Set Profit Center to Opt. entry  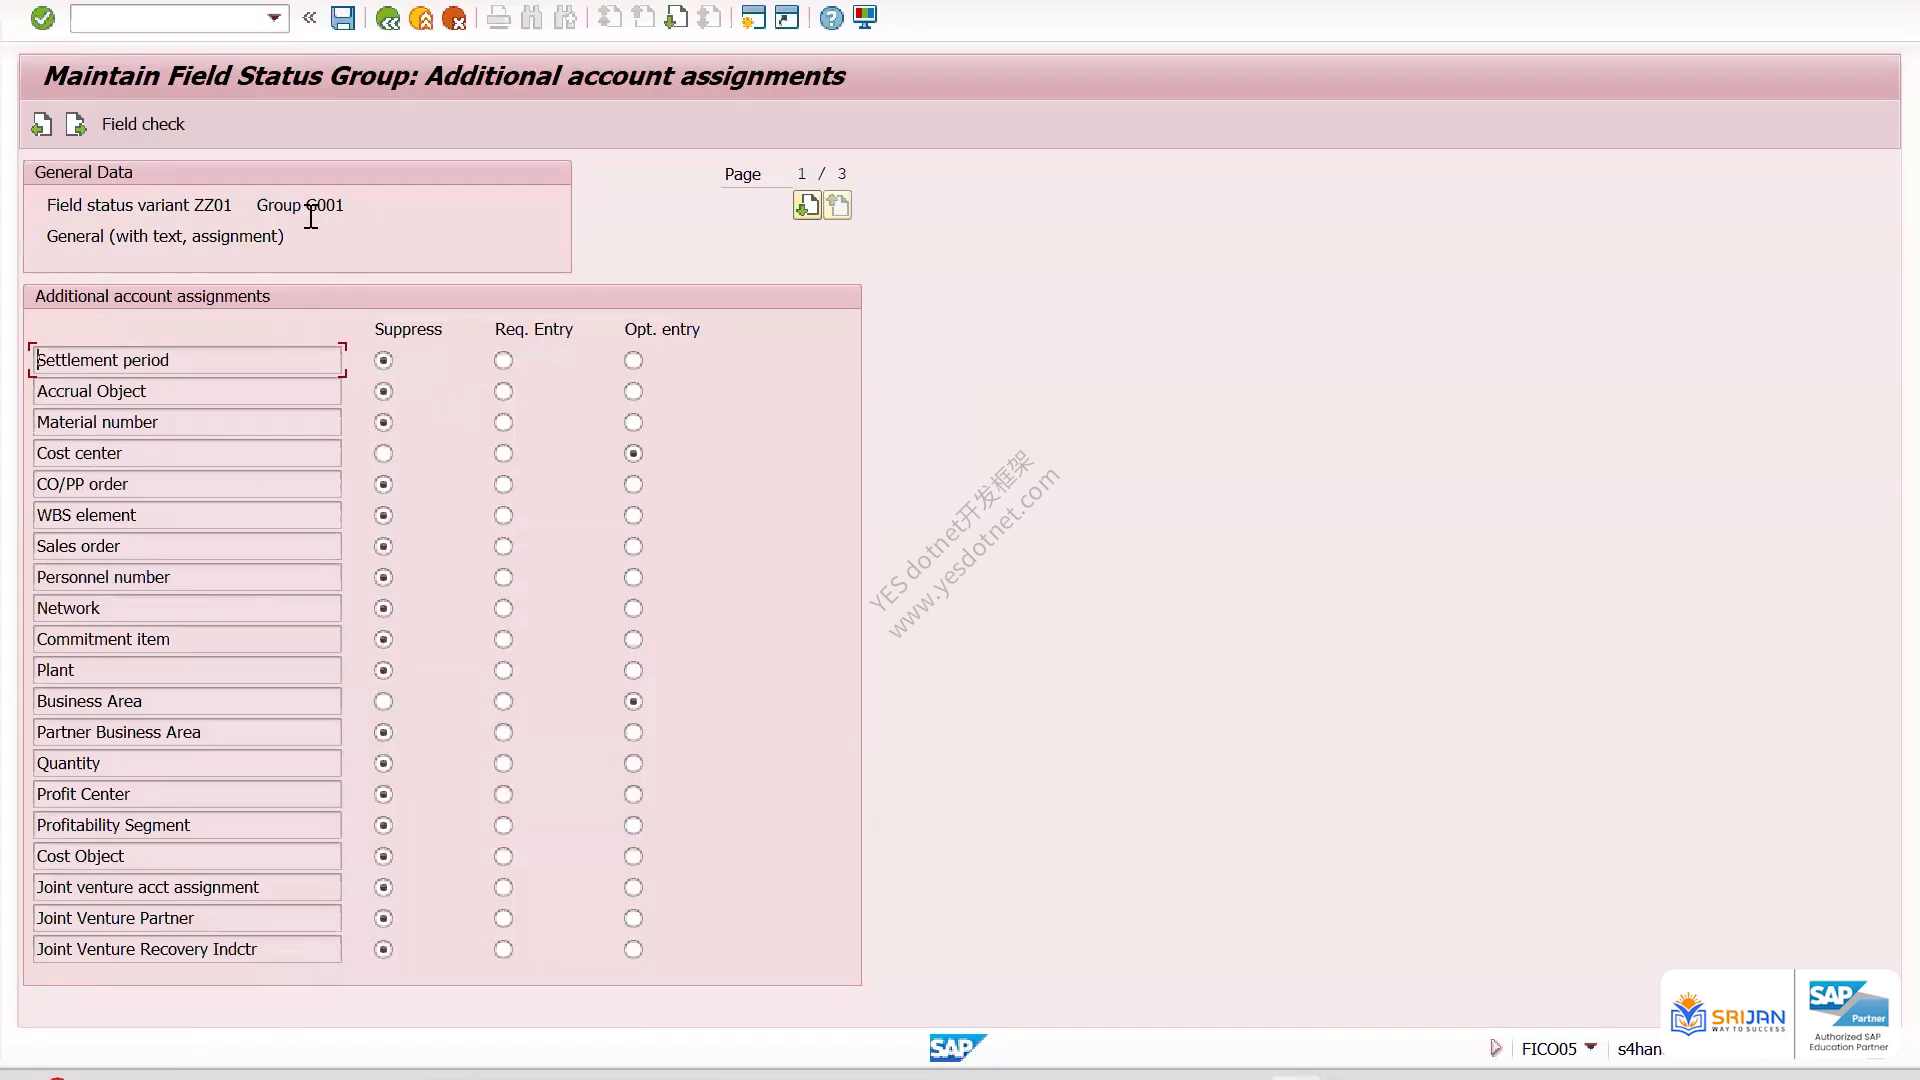633,794
